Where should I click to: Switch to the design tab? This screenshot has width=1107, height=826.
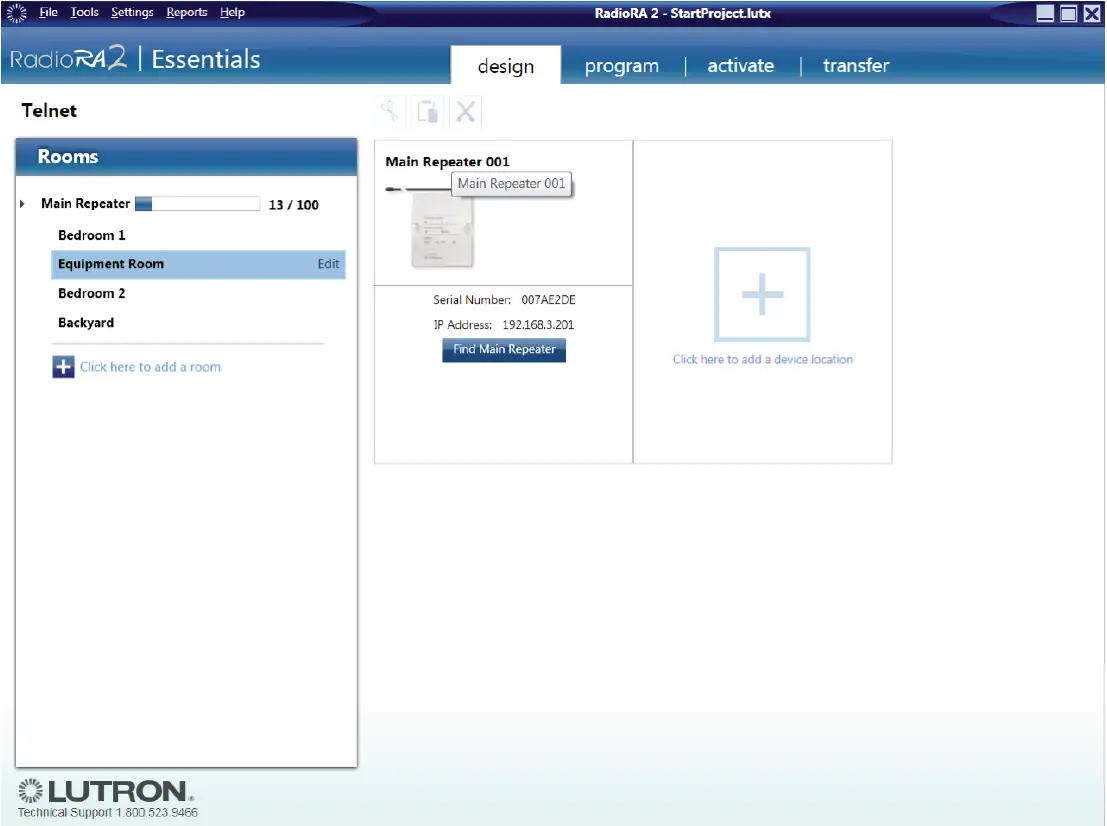pos(505,66)
